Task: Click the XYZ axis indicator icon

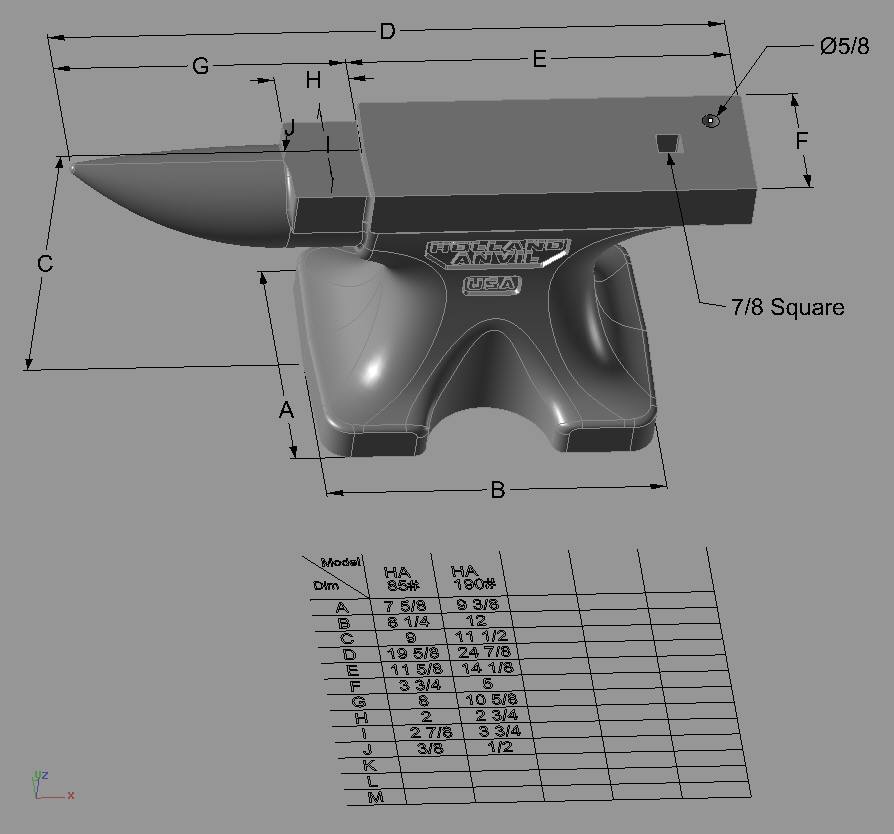Action: point(52,785)
